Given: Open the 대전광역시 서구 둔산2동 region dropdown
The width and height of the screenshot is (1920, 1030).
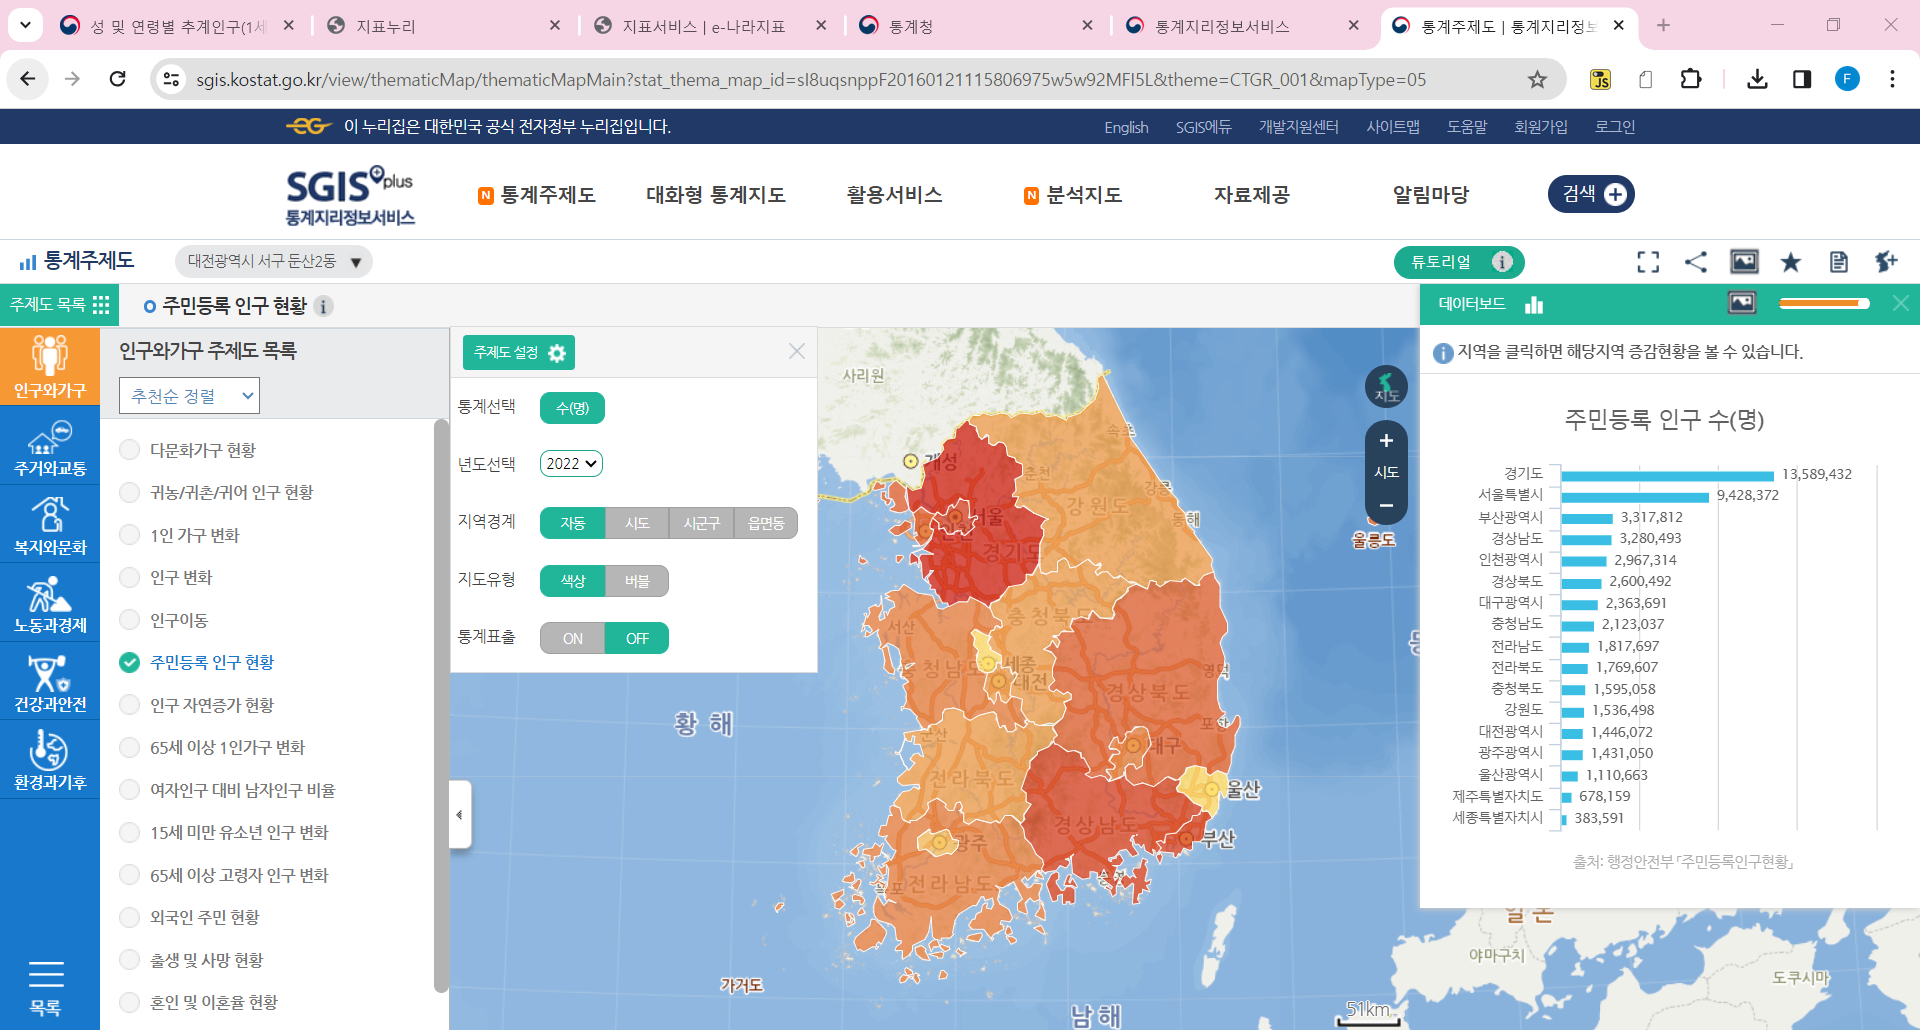Looking at the screenshot, I should click(273, 261).
